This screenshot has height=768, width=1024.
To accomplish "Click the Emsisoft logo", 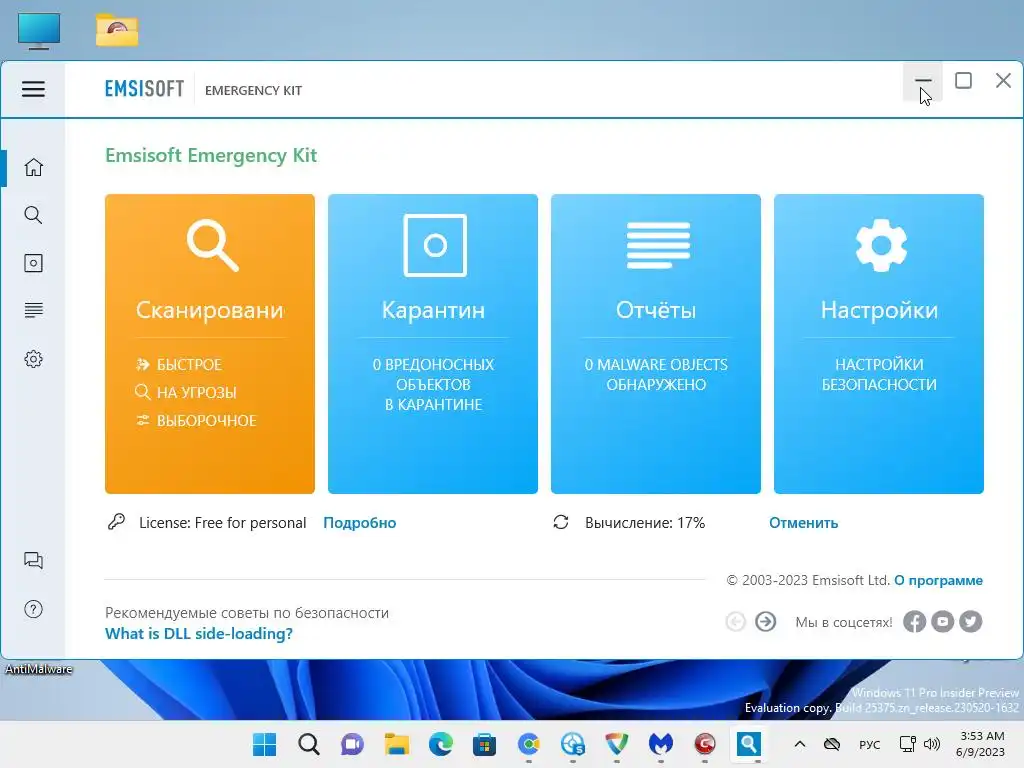I will coord(144,89).
